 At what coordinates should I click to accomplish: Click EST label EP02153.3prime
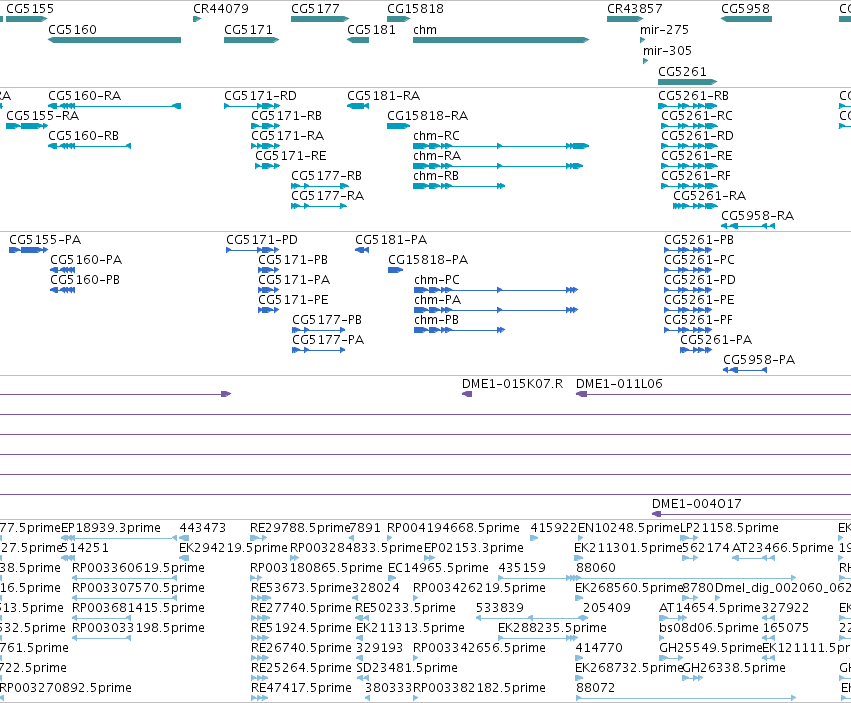[x=473, y=548]
